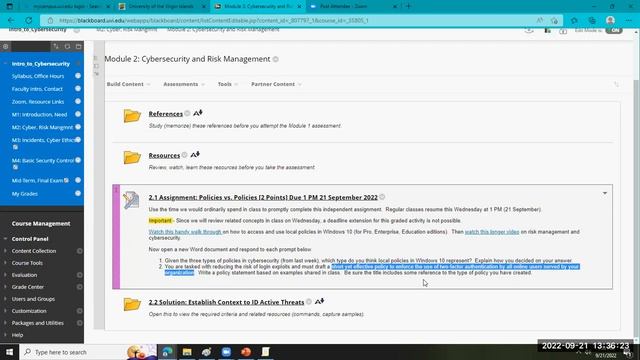Click the add menu item plus icon in the course menu toolbar
640x360 pixels.
tap(6, 47)
